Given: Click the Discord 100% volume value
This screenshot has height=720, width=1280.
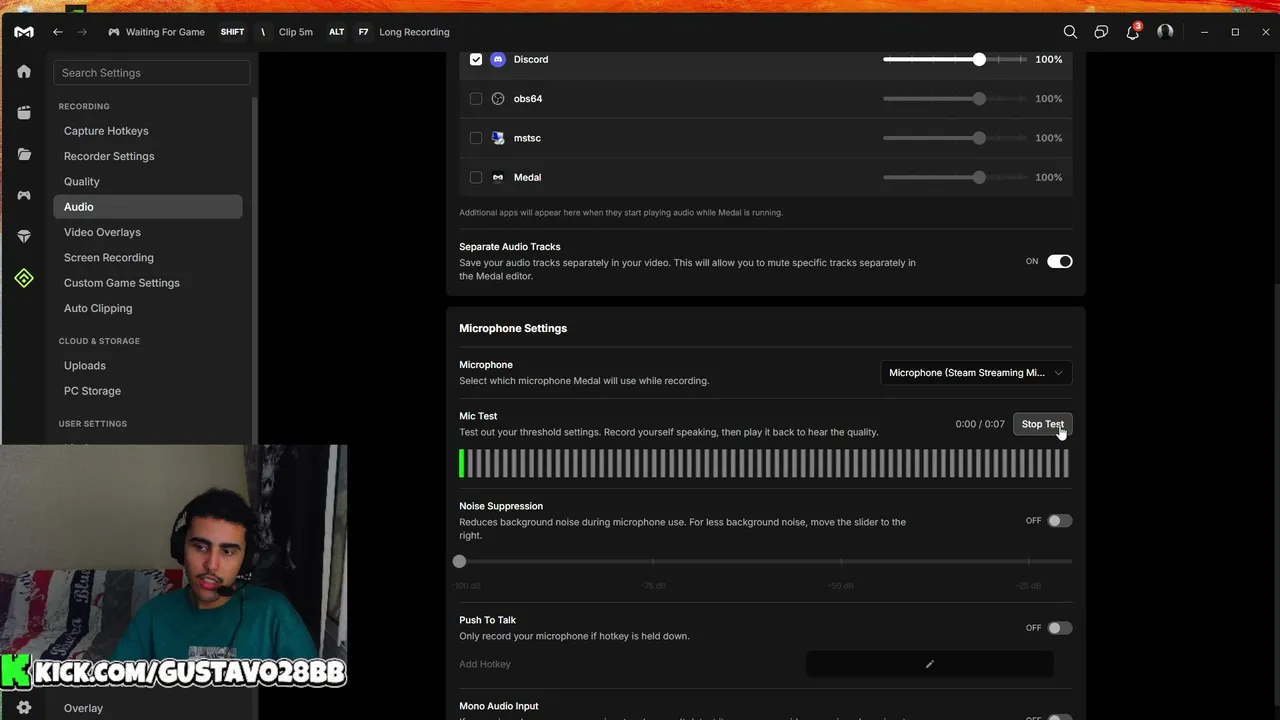Looking at the screenshot, I should click(1049, 59).
